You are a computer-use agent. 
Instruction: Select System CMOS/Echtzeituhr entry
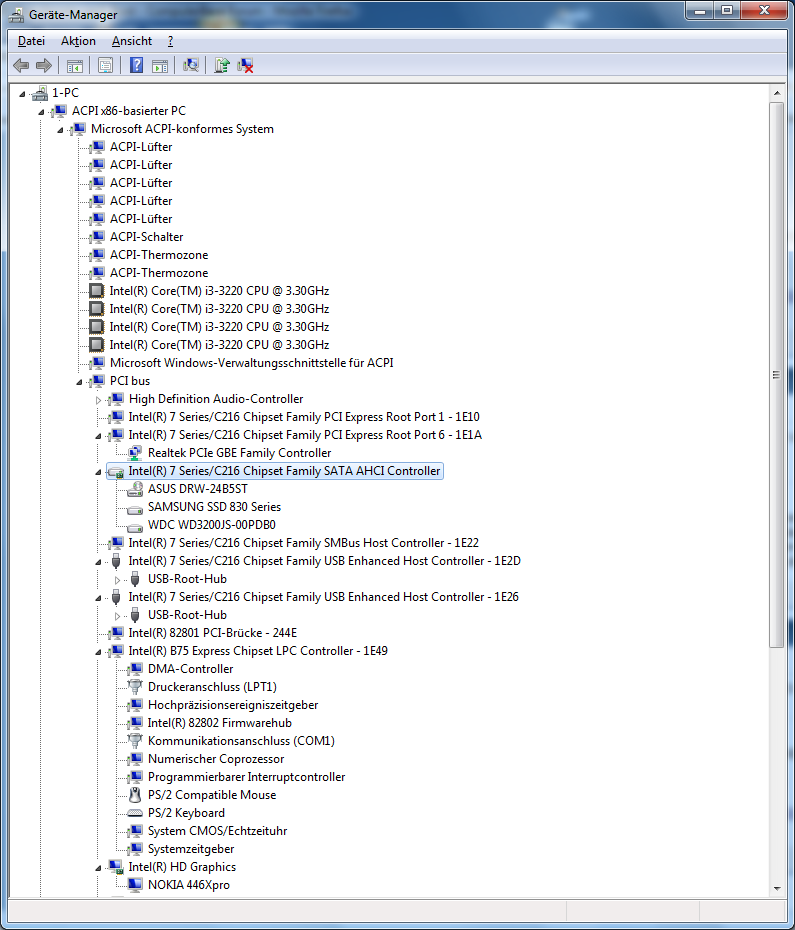tap(217, 831)
